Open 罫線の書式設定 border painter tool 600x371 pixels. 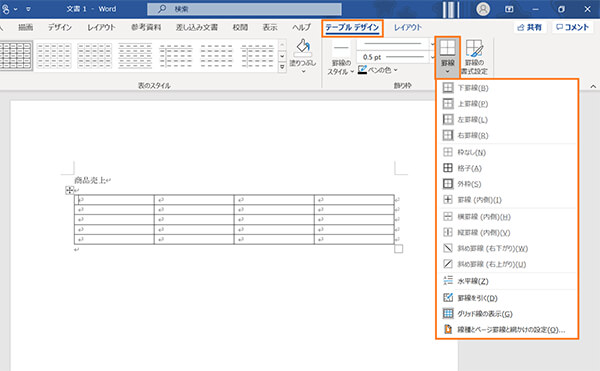pyautogui.click(x=474, y=57)
